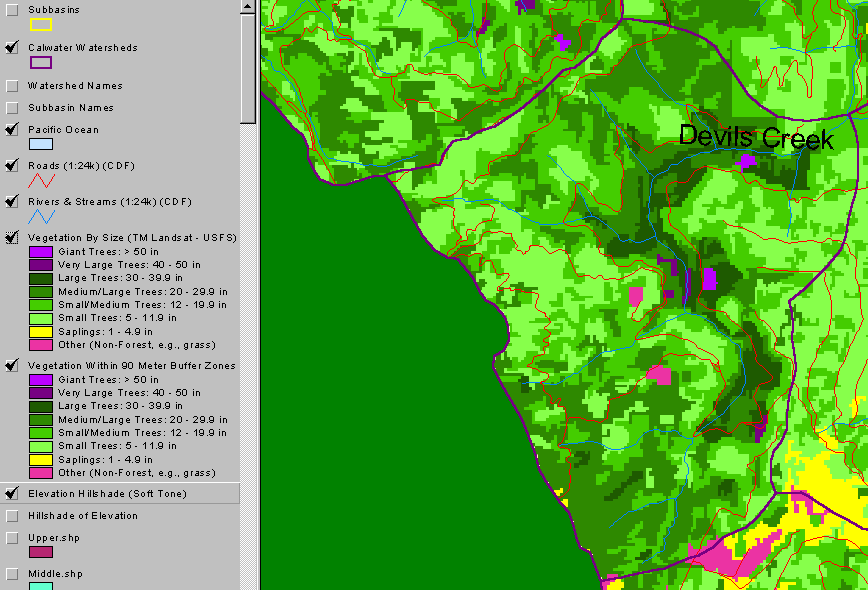Select Other Non-Forest swatch in Buffer Zones legend
The width and height of the screenshot is (868, 590).
(41, 473)
